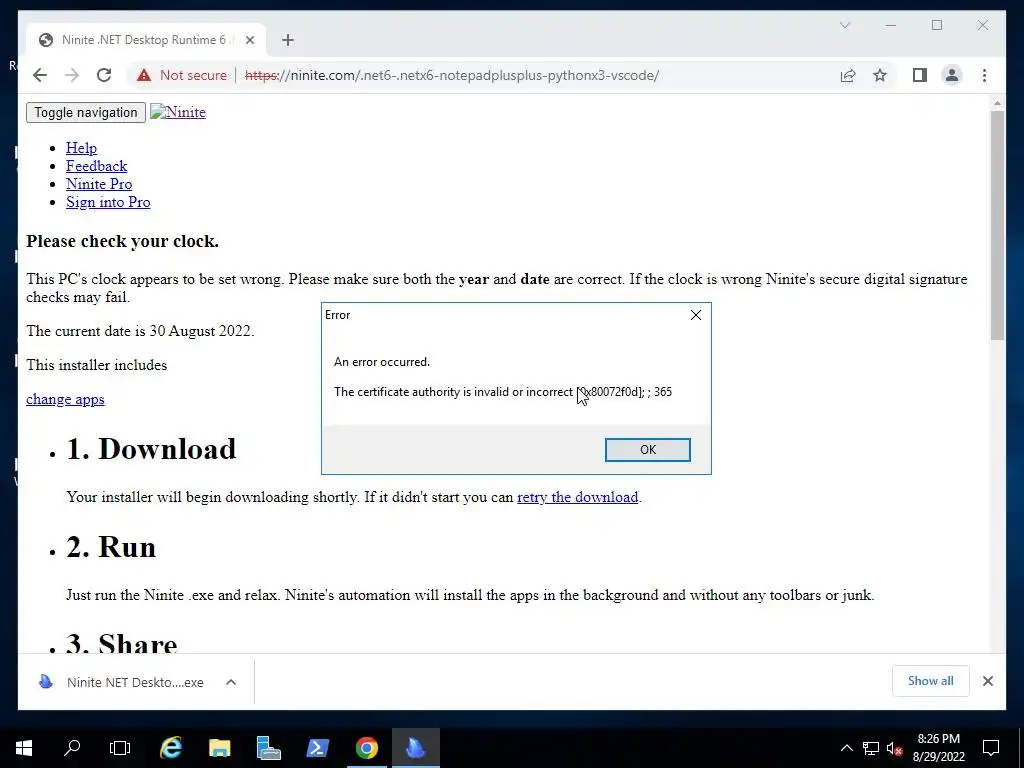Select the Ninite .NET Desktop Runtime tab
The width and height of the screenshot is (1024, 768).
(146, 40)
